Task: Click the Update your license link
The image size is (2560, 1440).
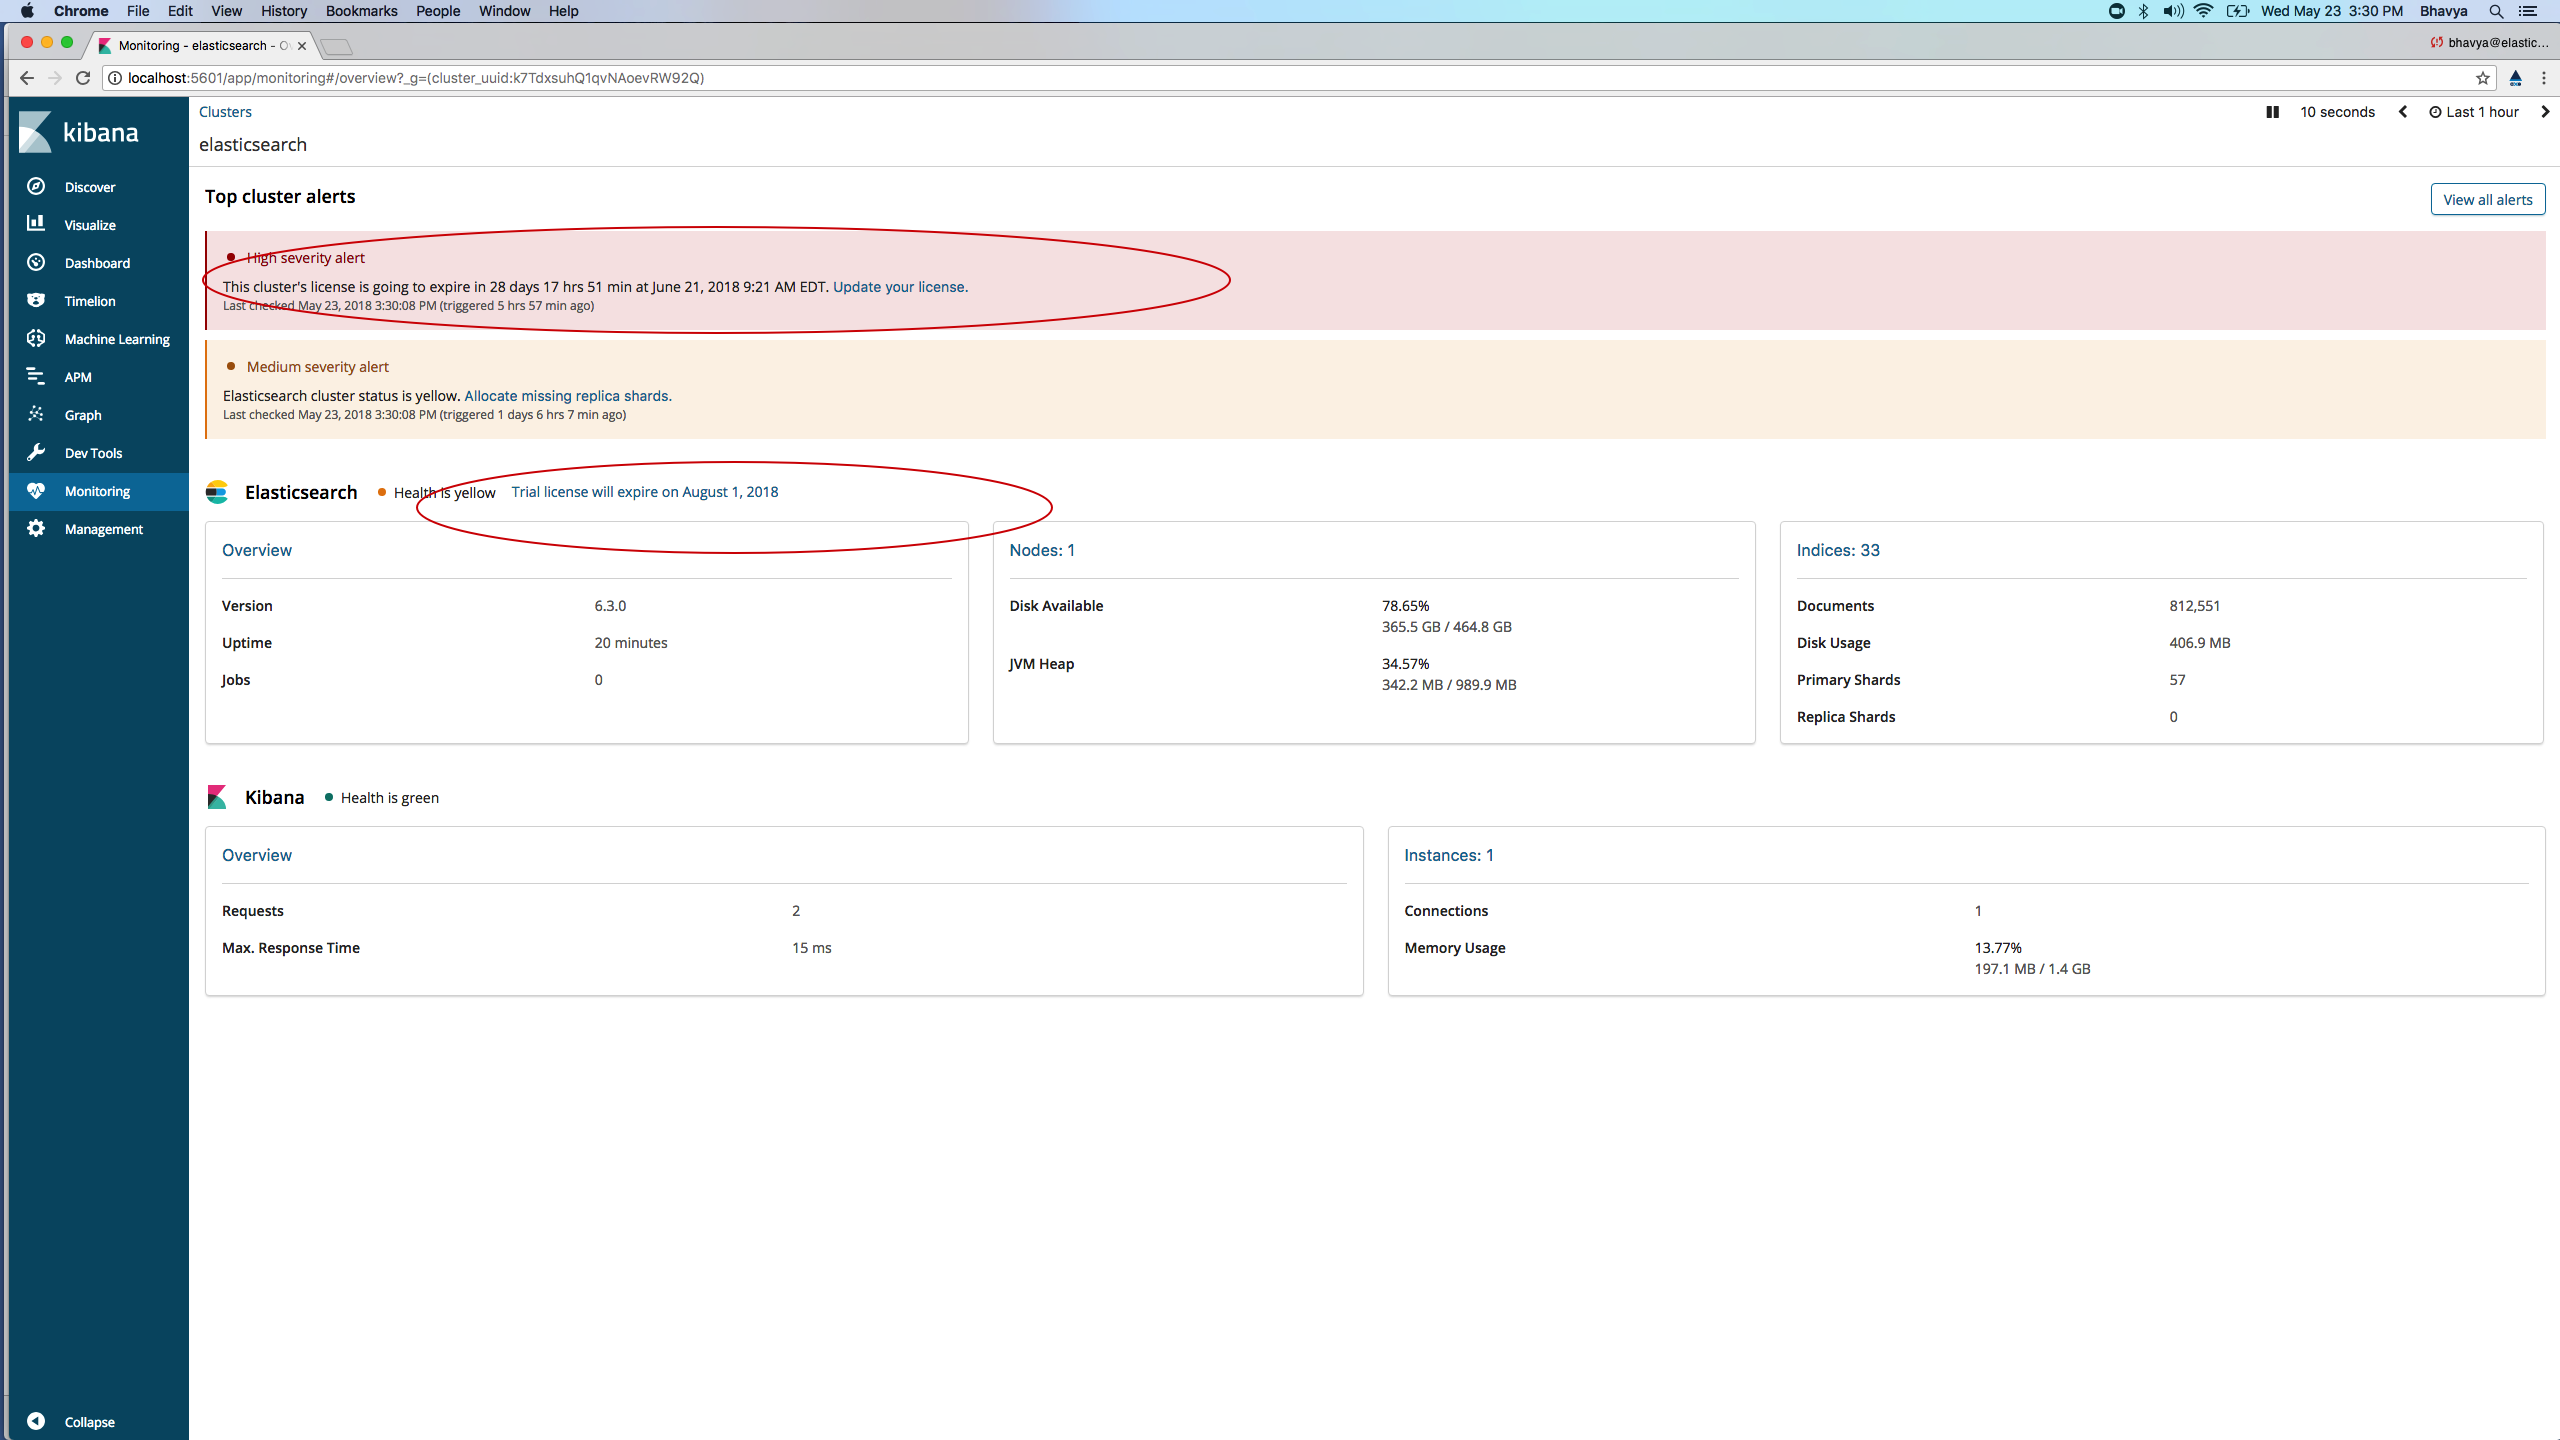Action: 899,286
